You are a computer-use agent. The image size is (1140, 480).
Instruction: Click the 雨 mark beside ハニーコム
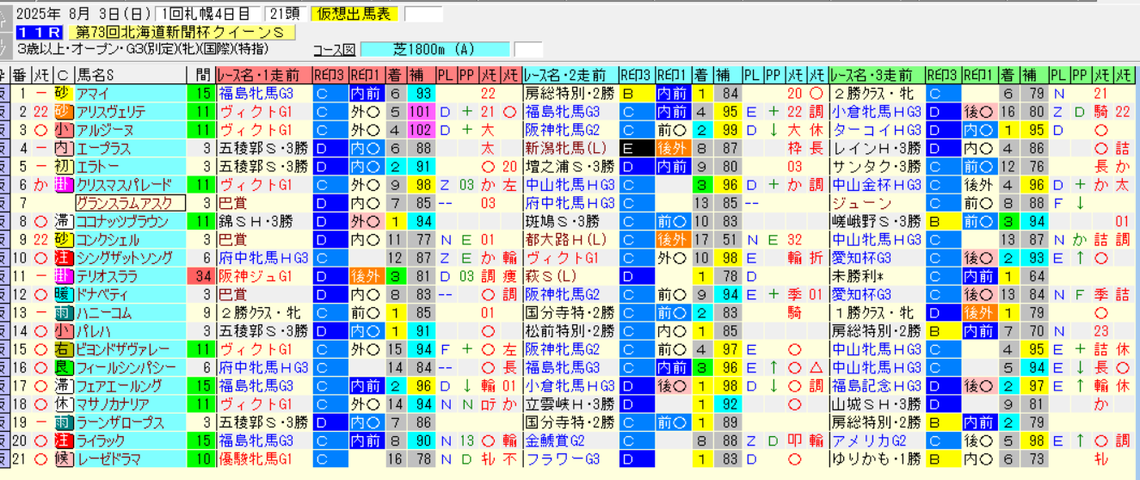coord(63,313)
